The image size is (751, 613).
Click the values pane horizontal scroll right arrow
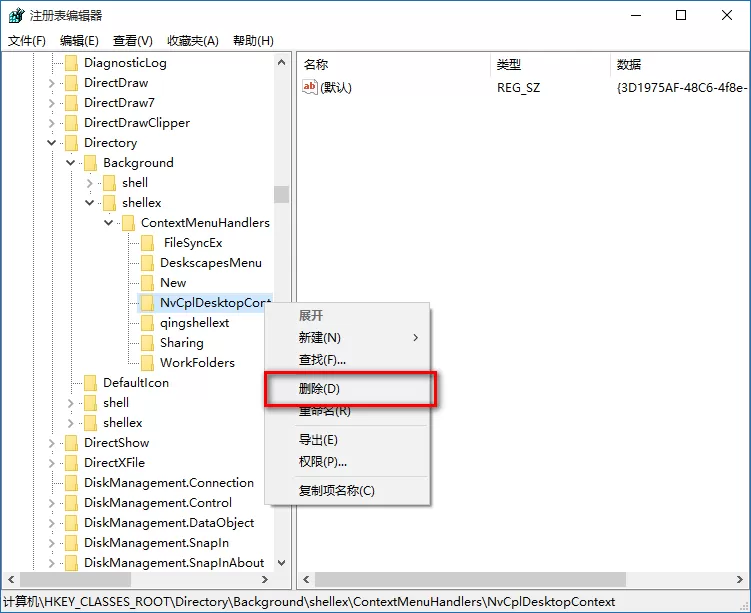coord(740,579)
